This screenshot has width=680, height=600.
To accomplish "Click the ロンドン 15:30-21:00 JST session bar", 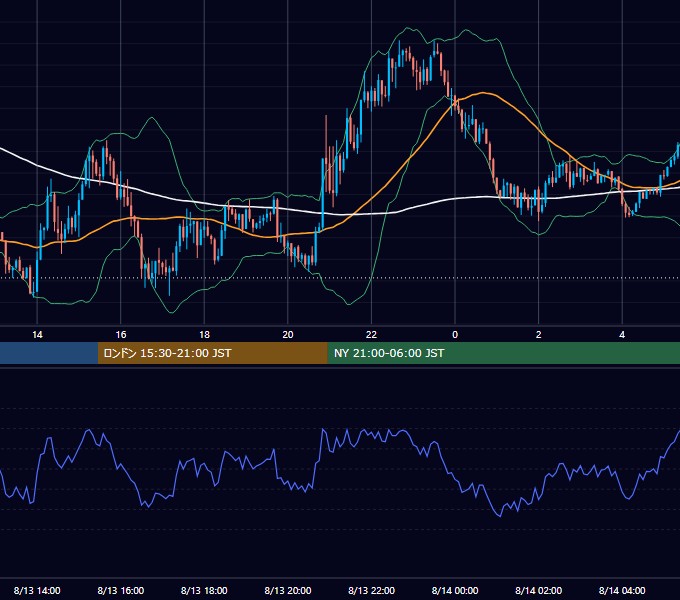I will 212,353.
